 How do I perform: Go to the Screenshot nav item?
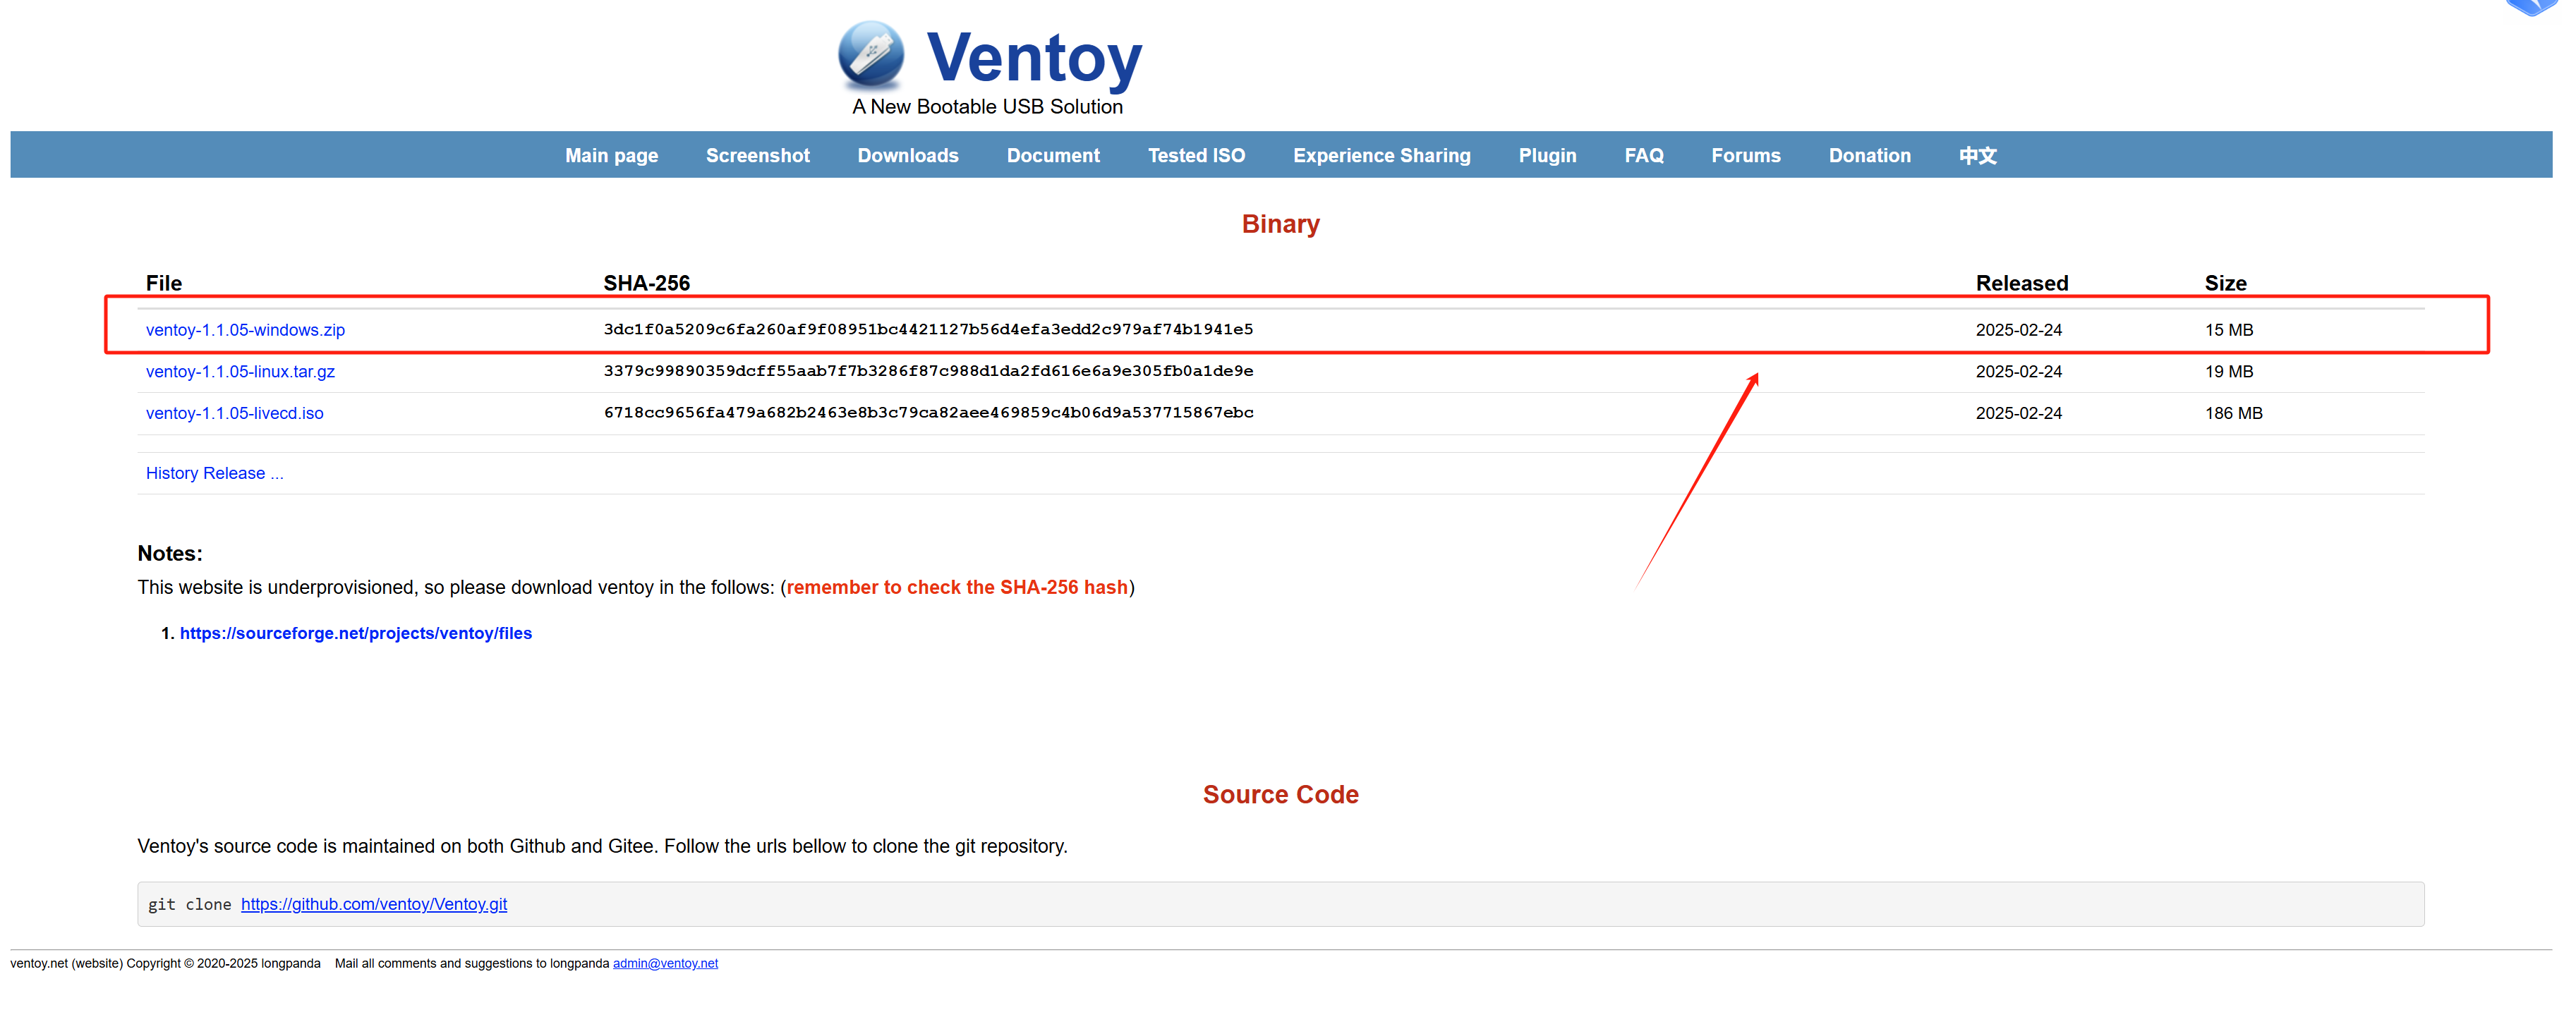(x=757, y=156)
